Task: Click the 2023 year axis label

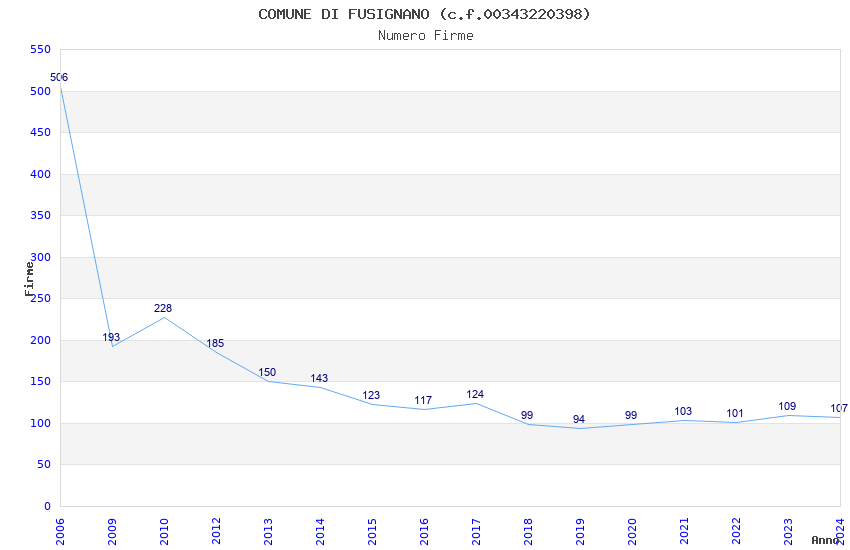Action: [789, 532]
